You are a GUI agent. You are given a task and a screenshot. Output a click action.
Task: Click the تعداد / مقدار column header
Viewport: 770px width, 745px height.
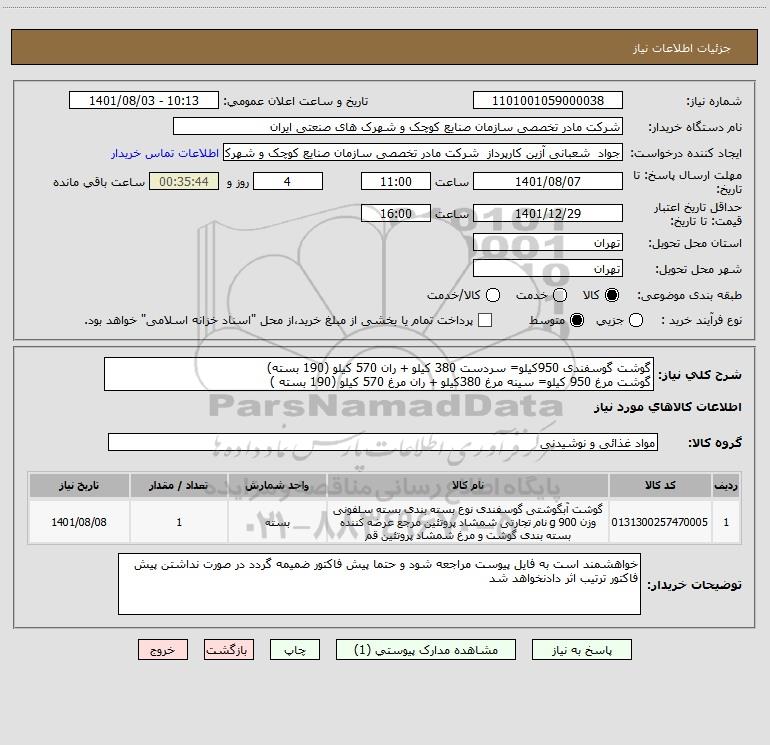coord(179,486)
